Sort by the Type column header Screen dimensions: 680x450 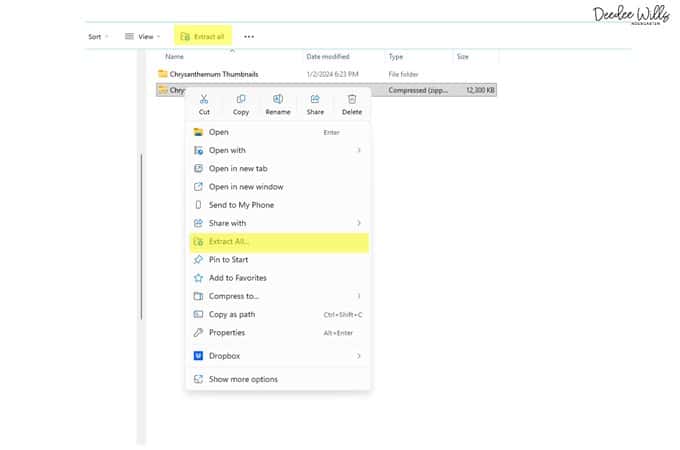[x=396, y=57]
